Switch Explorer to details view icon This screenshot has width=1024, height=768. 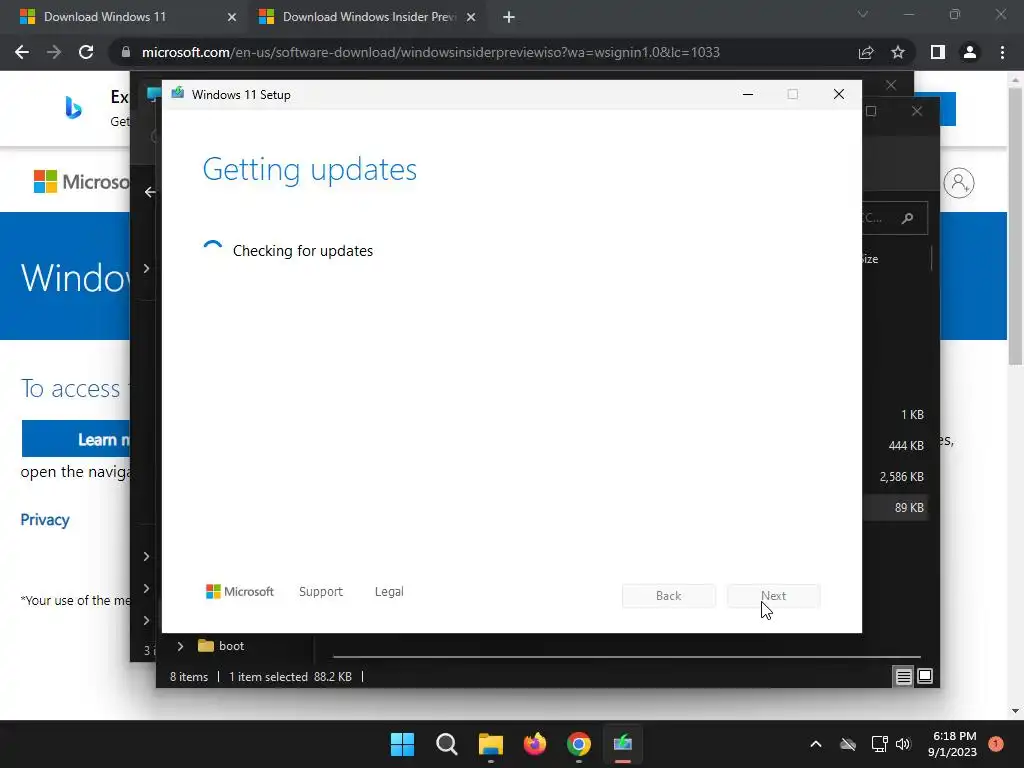903,677
